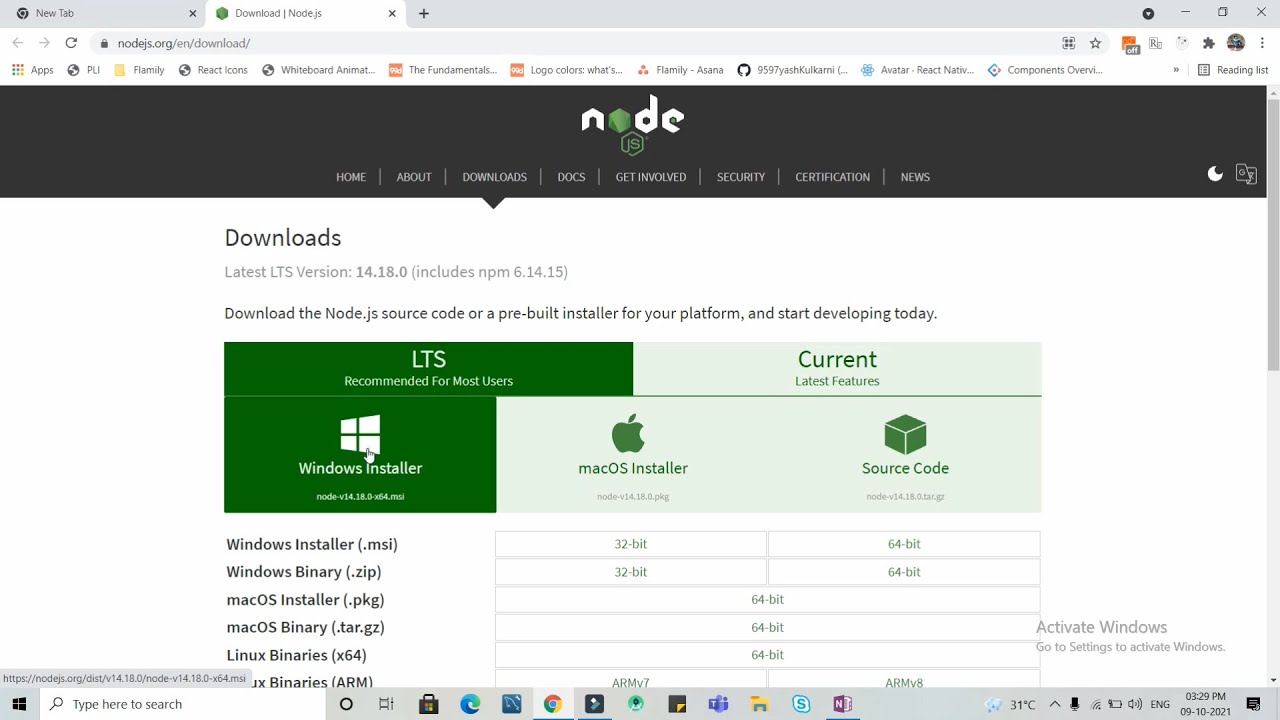Click the taskbar search box
Screen dimensions: 1280x720
point(183,704)
